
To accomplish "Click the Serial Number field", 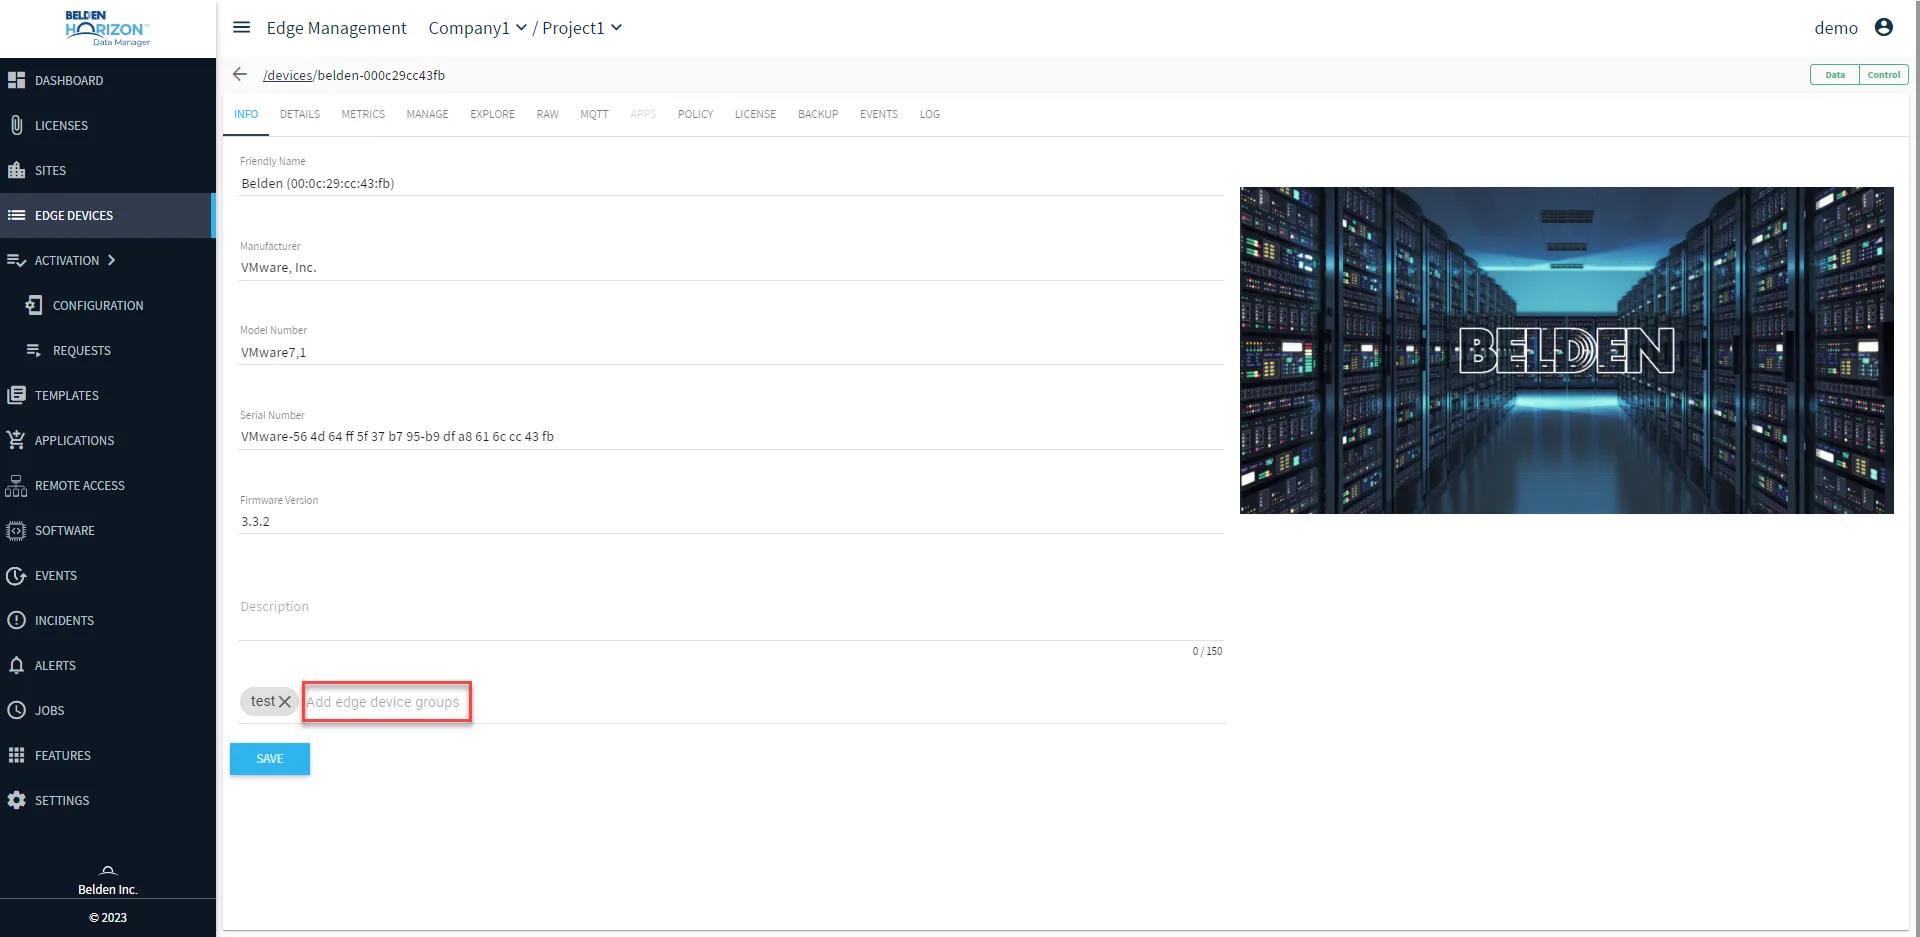I will (731, 437).
